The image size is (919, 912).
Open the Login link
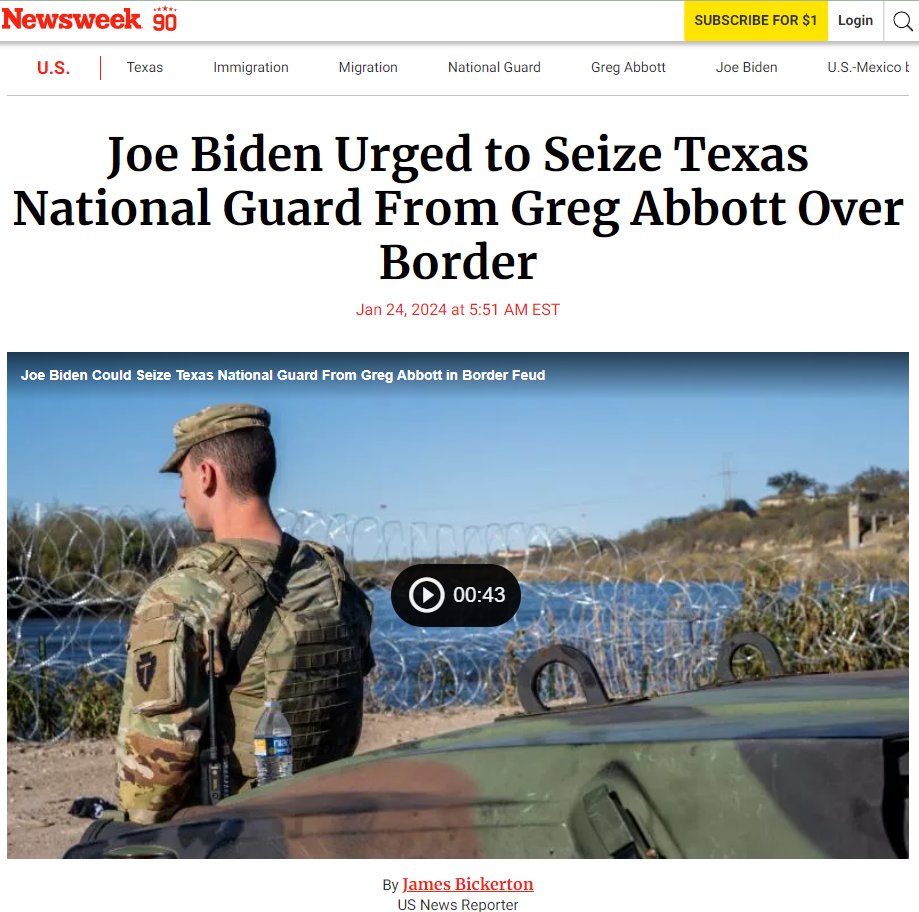[x=855, y=21]
